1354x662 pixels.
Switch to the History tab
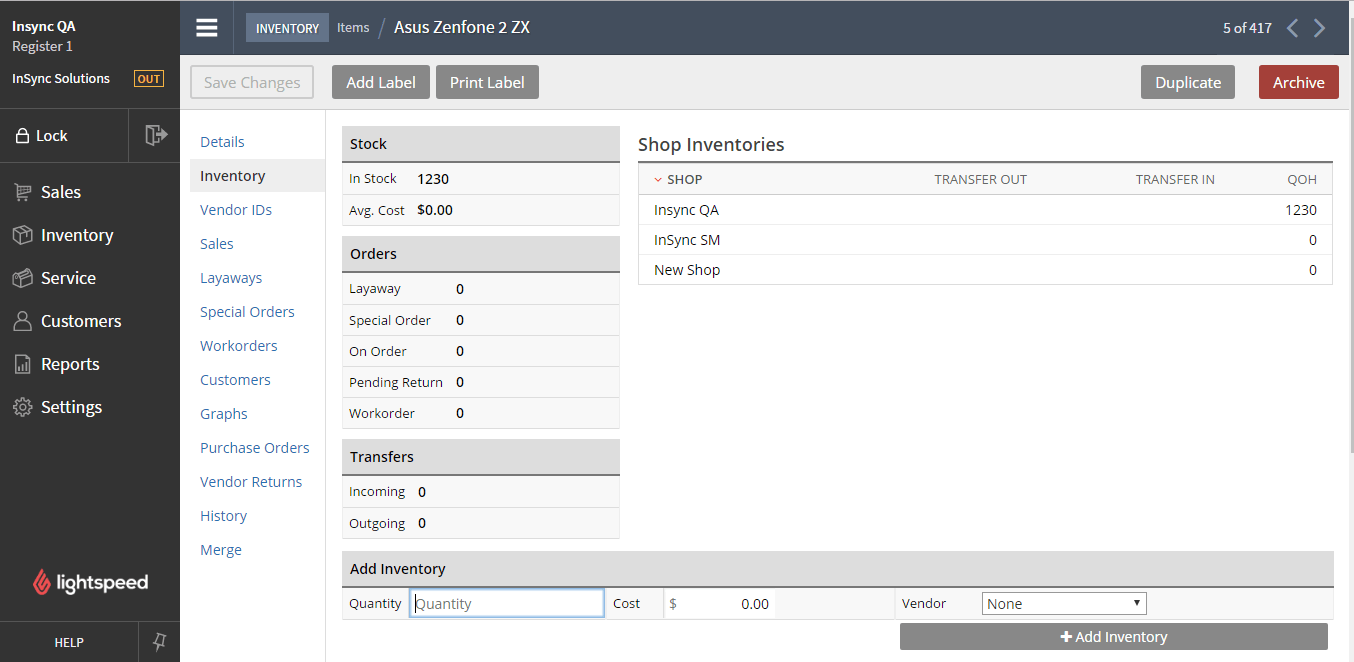[223, 516]
